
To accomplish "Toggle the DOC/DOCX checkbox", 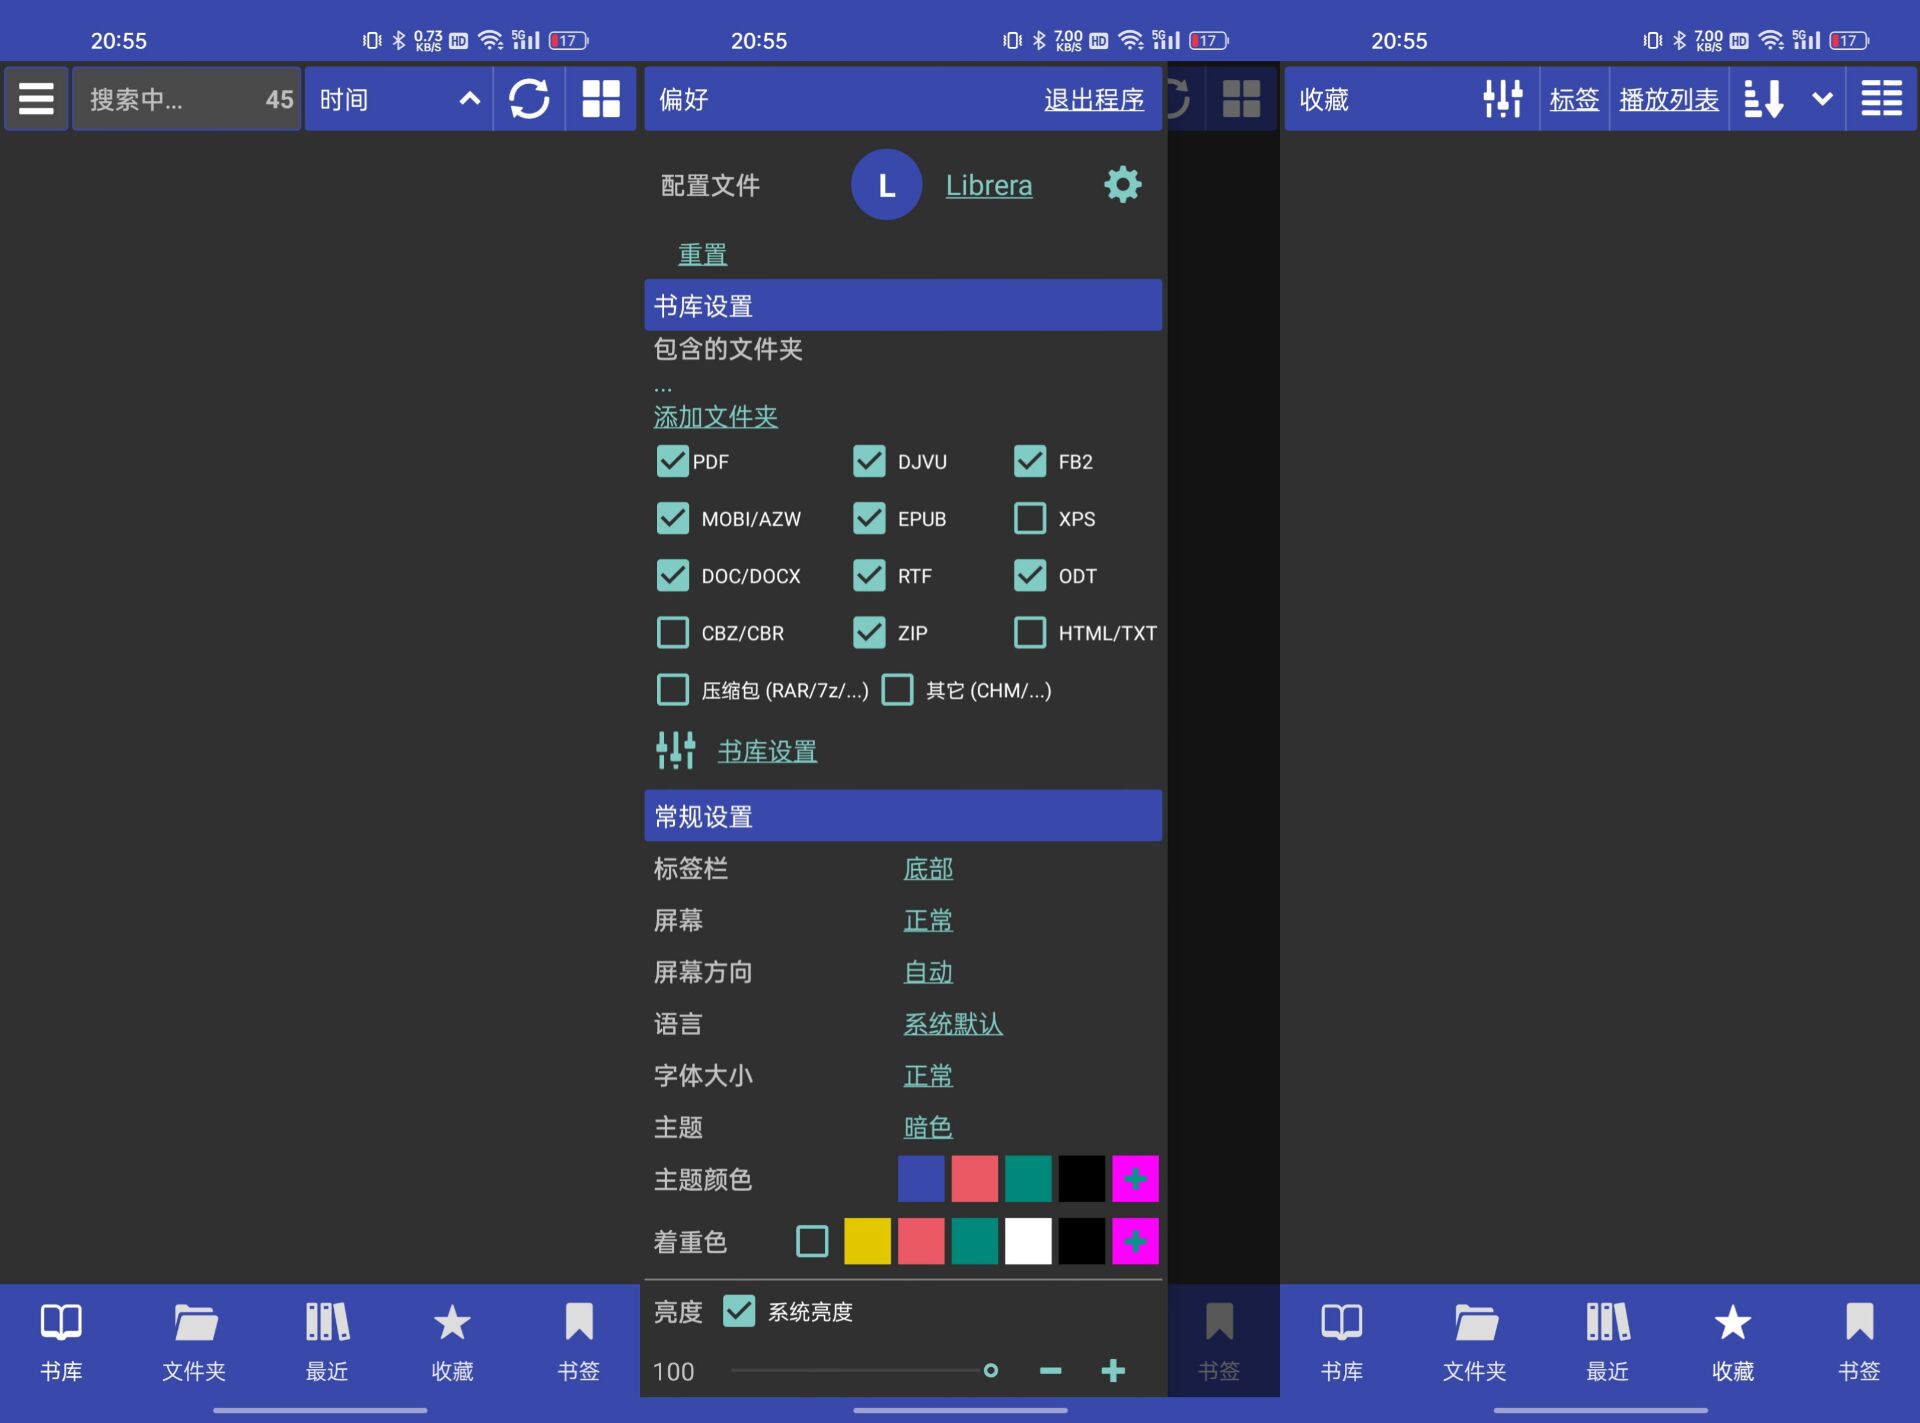I will (672, 575).
